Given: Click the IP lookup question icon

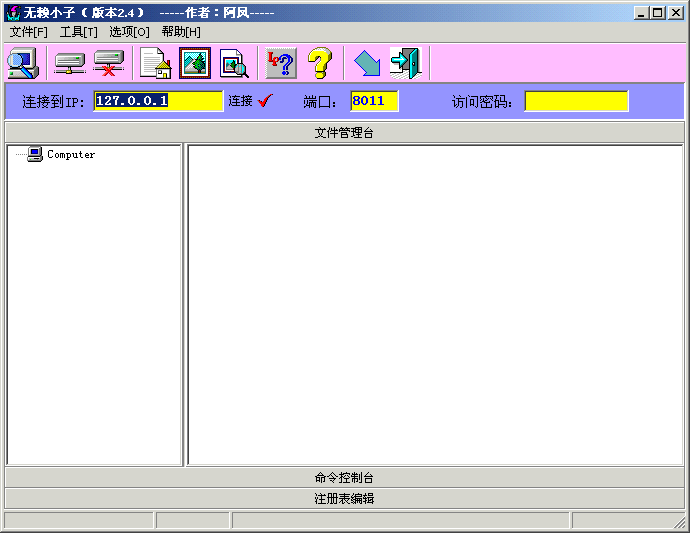Looking at the screenshot, I should click(281, 63).
